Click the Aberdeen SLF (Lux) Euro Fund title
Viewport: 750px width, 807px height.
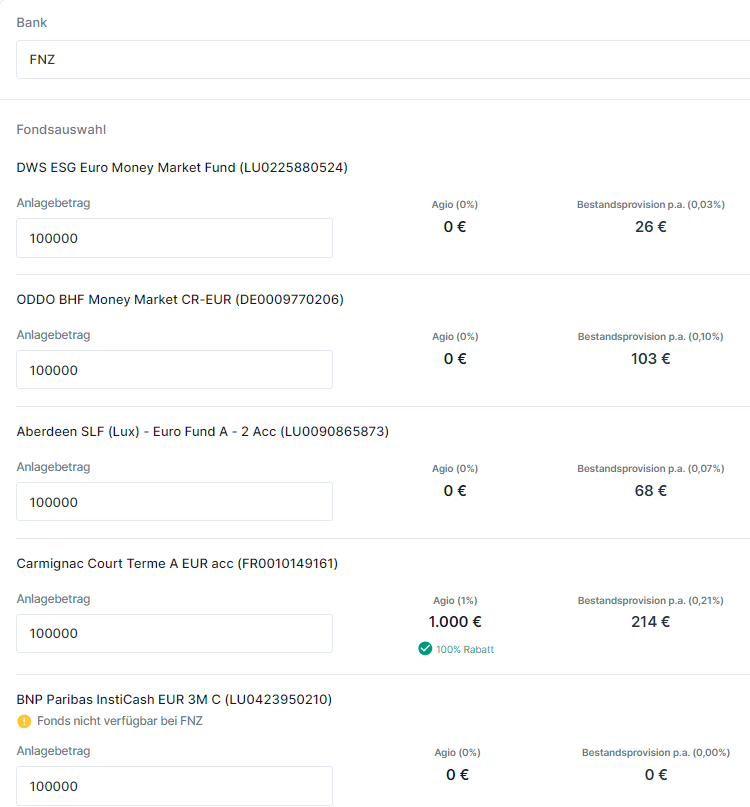(x=203, y=432)
